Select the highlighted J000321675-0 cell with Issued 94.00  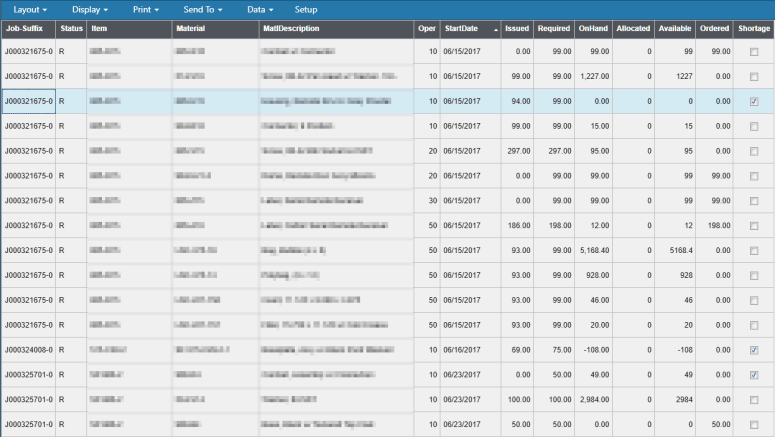[29, 101]
